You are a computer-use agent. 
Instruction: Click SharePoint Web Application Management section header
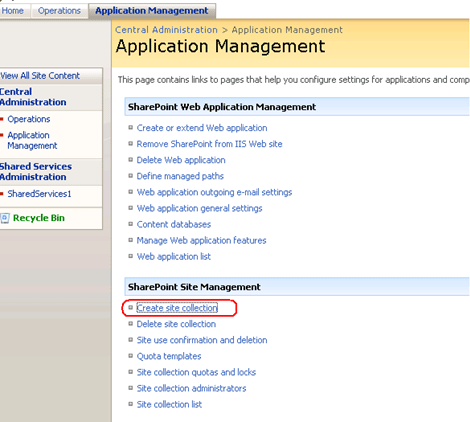[222, 107]
